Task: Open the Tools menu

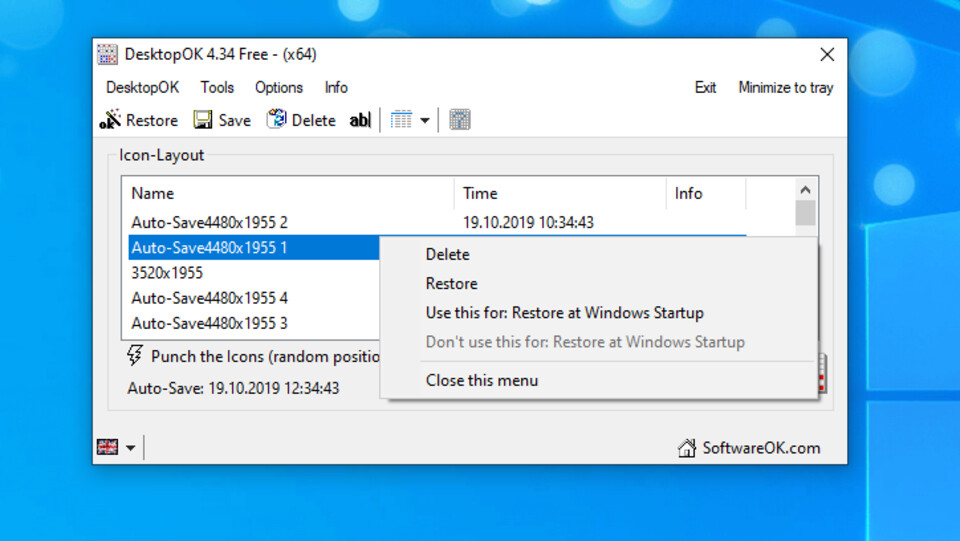Action: point(217,88)
